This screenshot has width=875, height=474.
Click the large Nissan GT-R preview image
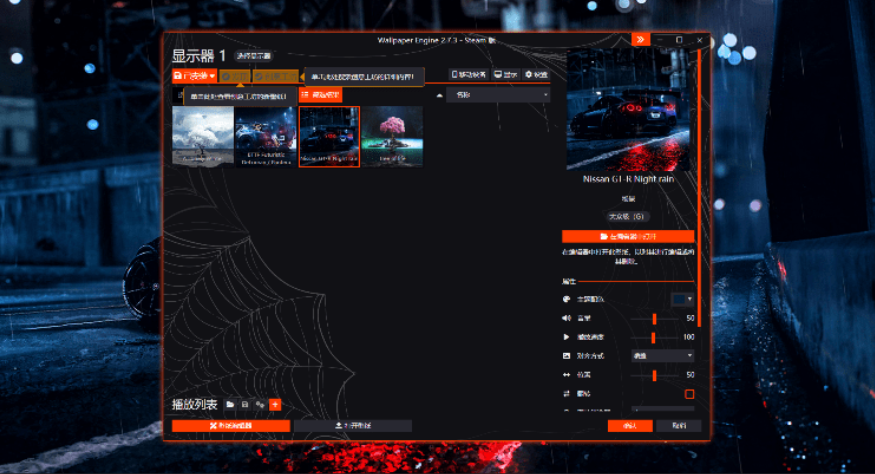click(628, 109)
